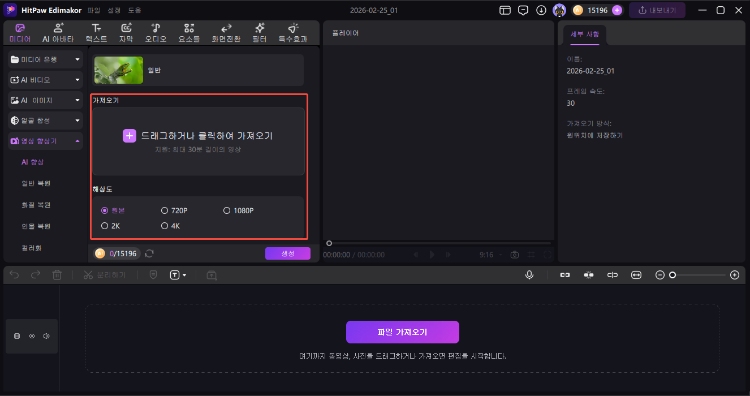Click the fit-timeline-width arrows icon
Screen dimensions: 750x396
pos(636,275)
